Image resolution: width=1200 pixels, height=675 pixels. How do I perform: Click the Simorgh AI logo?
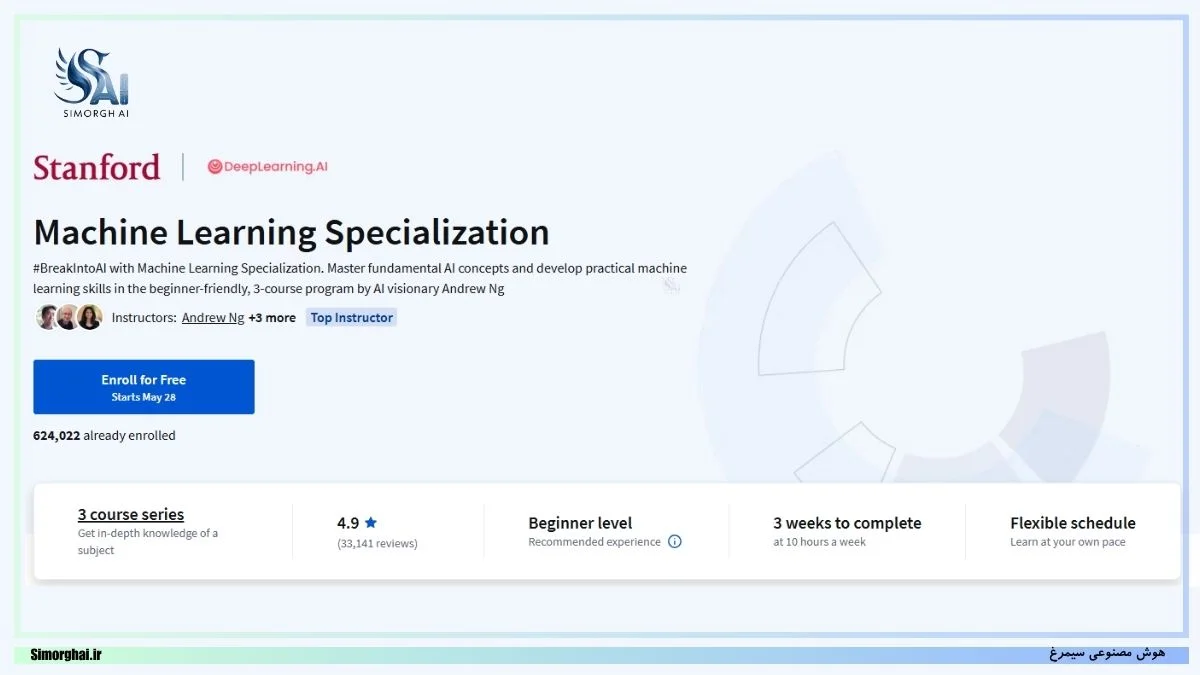click(x=92, y=83)
